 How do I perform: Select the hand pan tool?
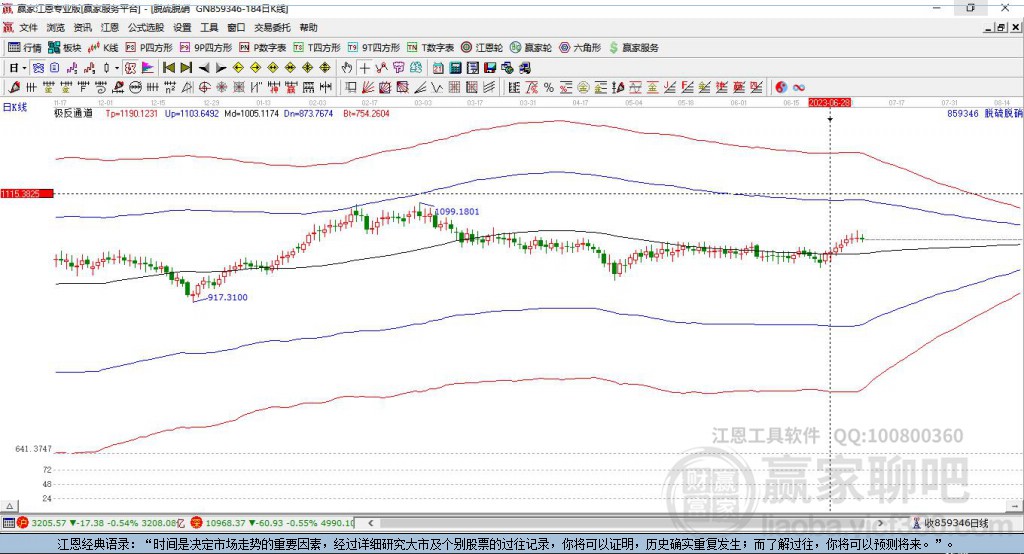347,68
